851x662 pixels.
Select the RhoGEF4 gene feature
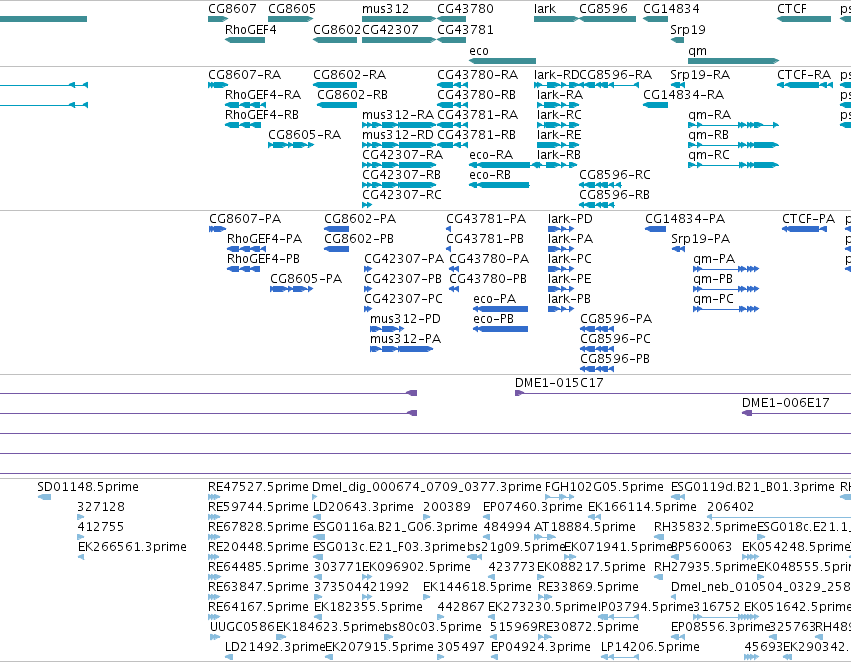tap(245, 40)
